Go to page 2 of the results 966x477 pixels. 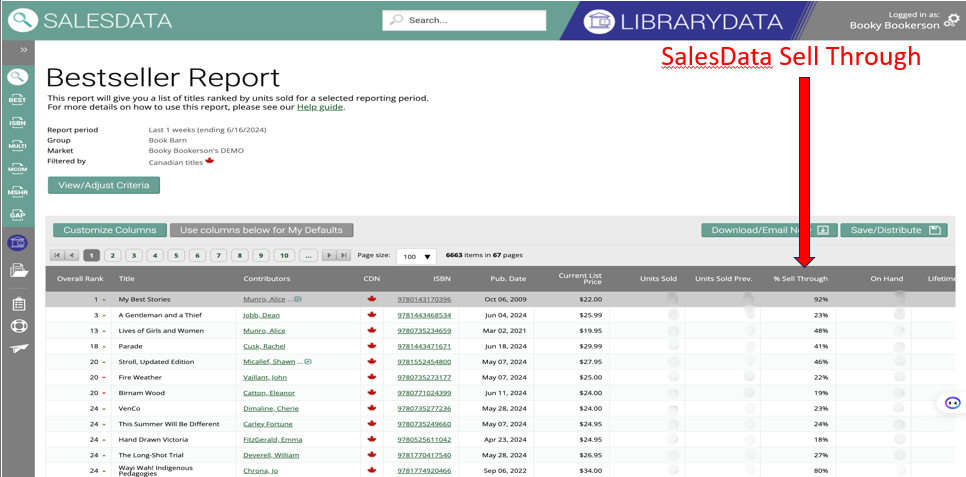[112, 255]
